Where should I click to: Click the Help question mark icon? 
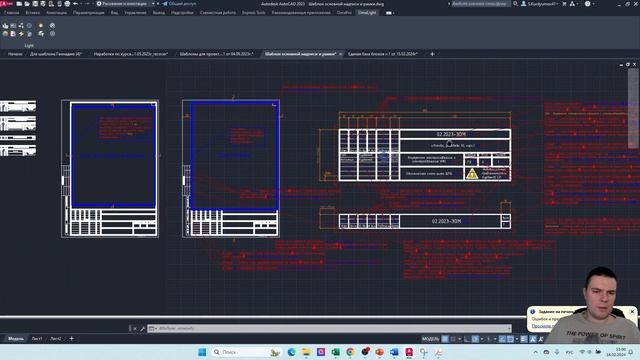(587, 4)
